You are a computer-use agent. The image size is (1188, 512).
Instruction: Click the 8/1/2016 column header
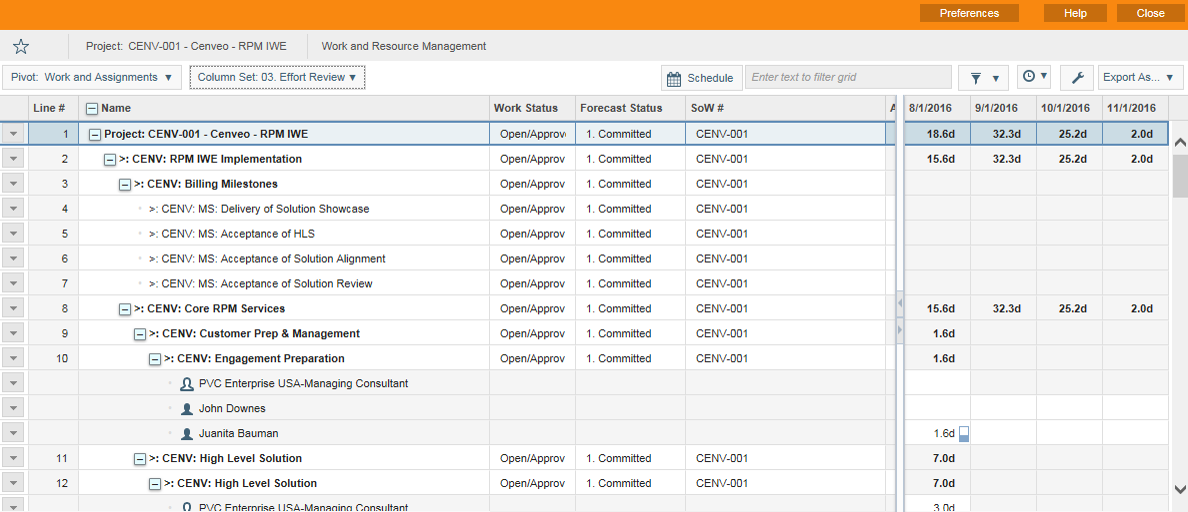coord(937,108)
